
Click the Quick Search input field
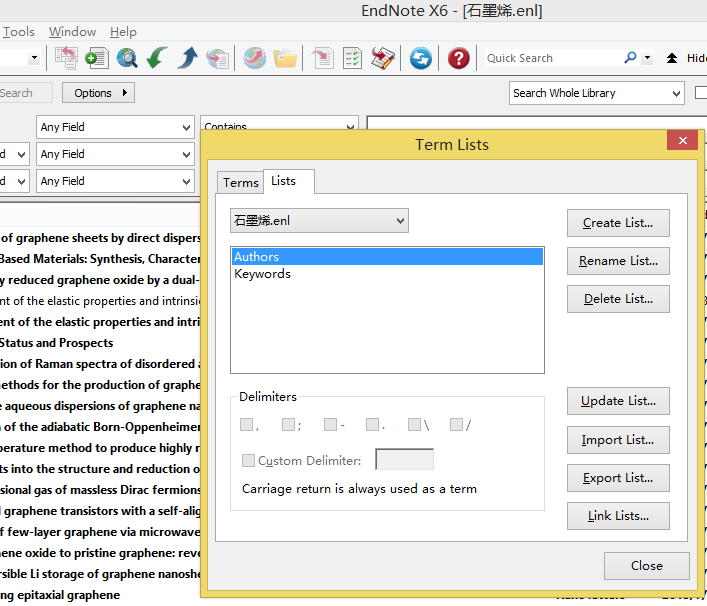[x=552, y=58]
